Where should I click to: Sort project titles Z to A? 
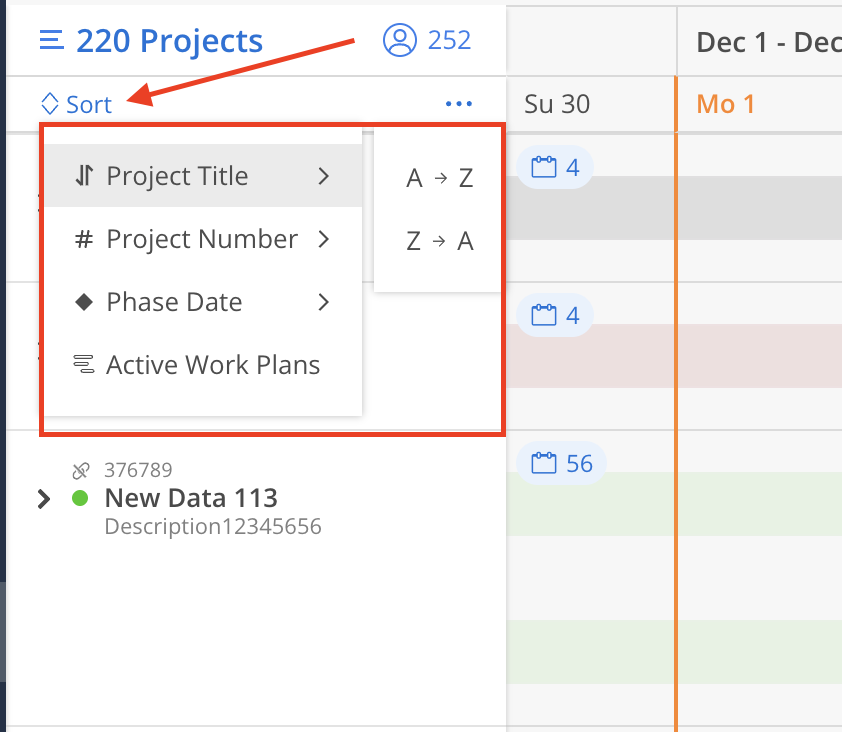439,241
